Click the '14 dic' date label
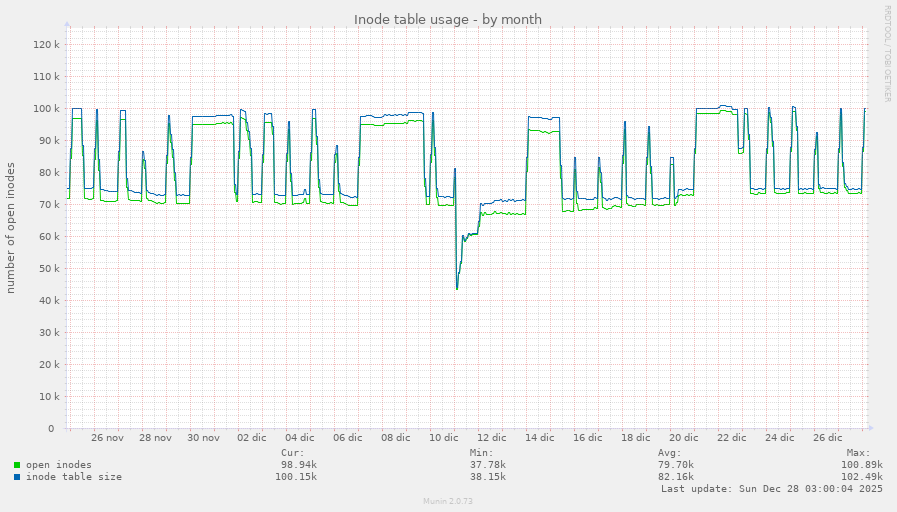 tap(540, 438)
